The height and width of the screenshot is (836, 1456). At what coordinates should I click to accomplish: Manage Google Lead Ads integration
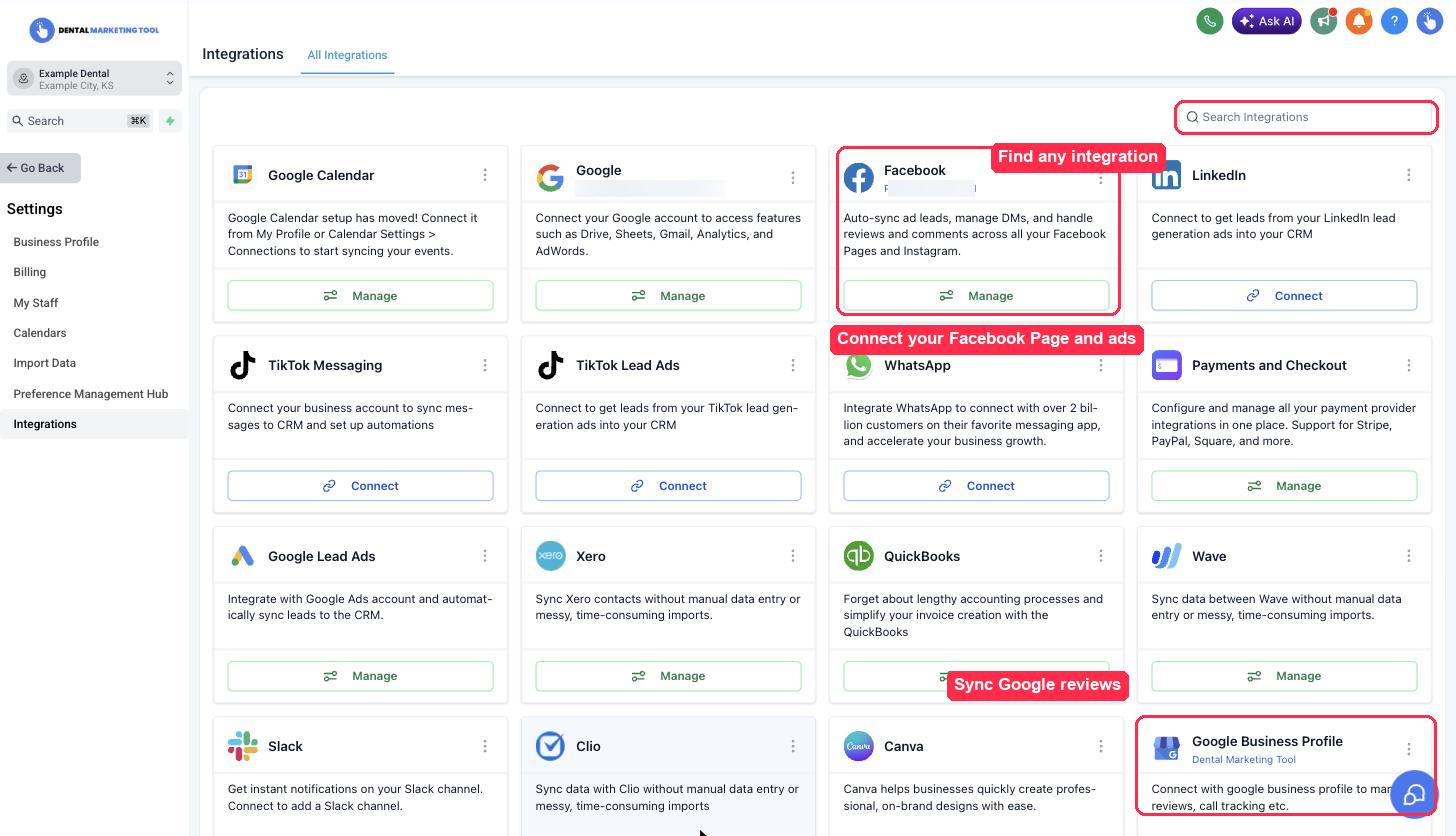click(360, 676)
